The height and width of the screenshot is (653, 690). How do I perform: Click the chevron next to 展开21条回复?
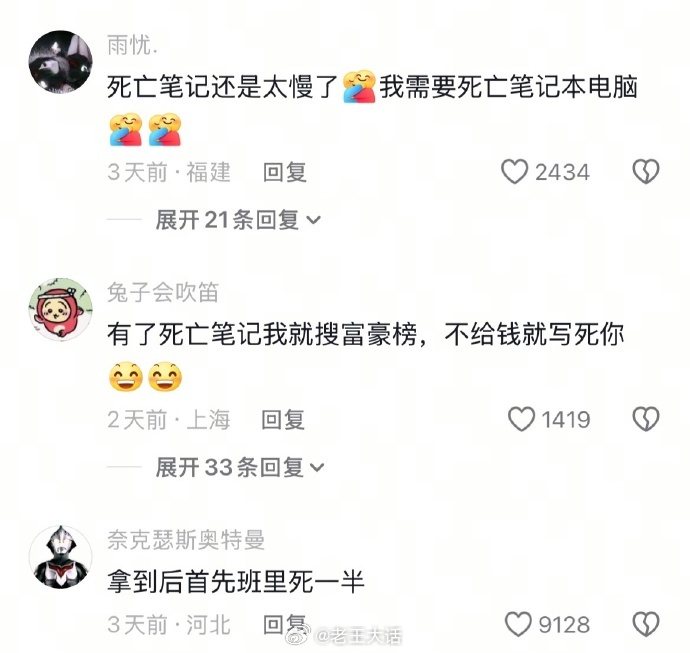click(313, 220)
